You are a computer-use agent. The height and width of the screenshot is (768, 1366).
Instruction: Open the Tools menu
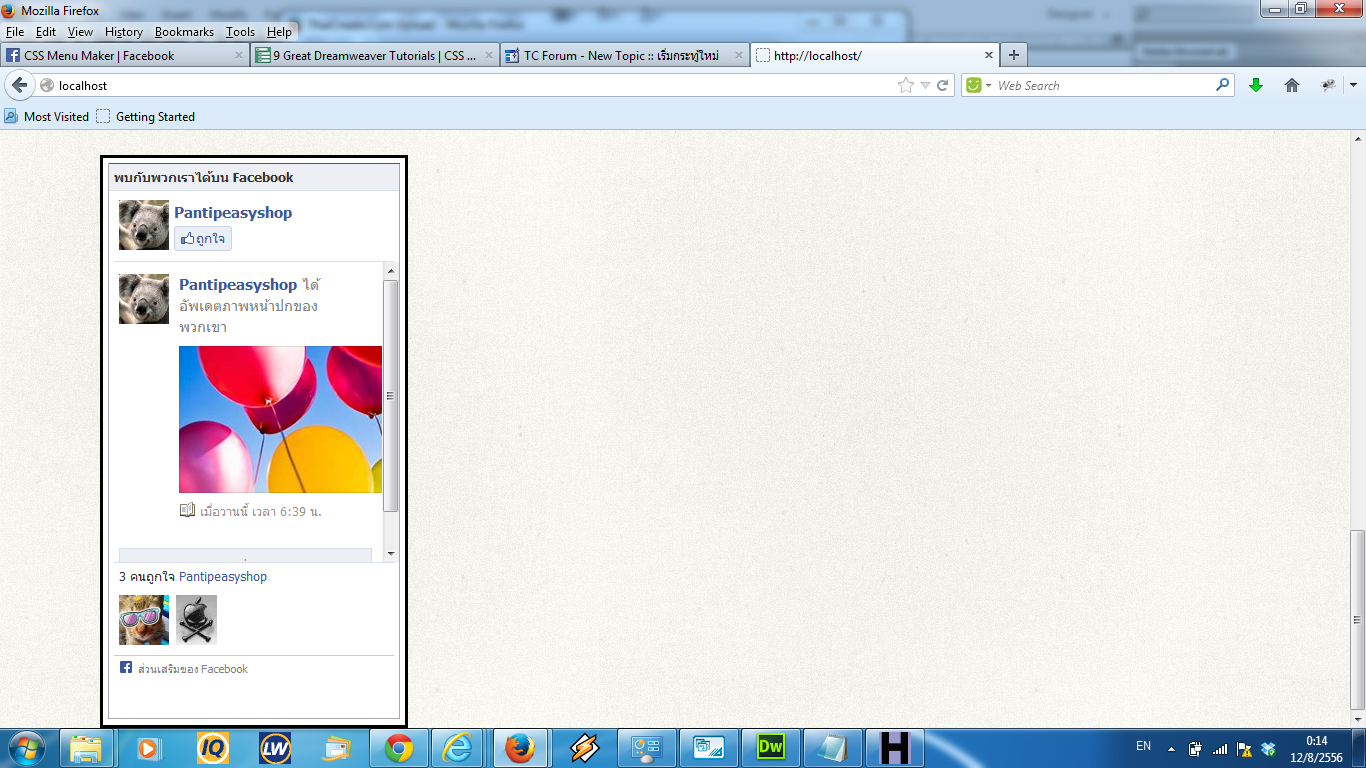tap(240, 32)
